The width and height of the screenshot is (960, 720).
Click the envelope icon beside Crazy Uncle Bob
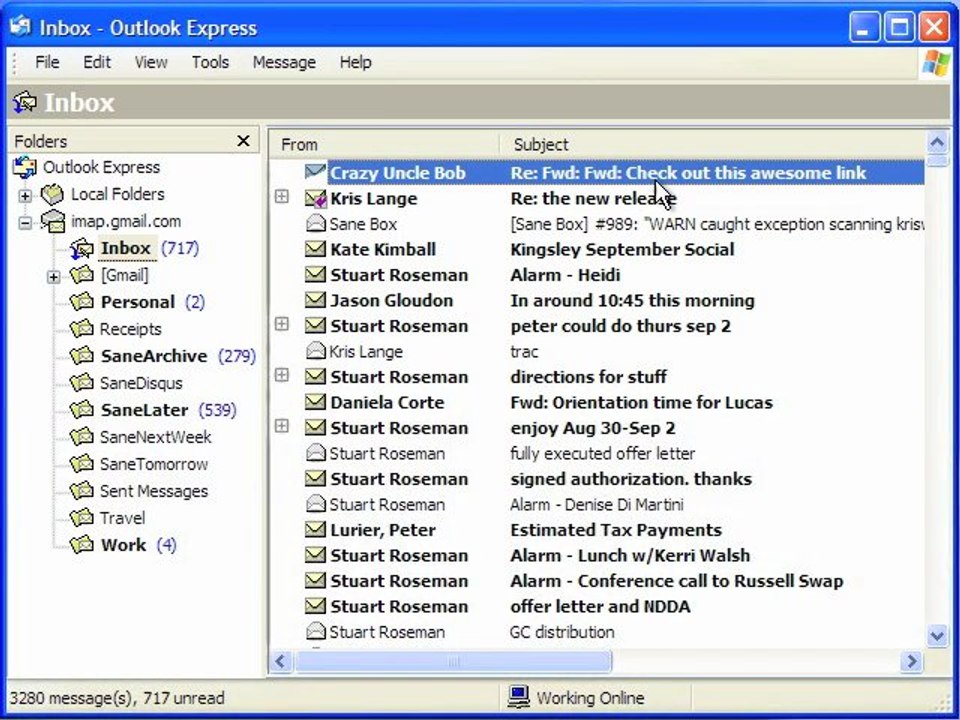(315, 172)
